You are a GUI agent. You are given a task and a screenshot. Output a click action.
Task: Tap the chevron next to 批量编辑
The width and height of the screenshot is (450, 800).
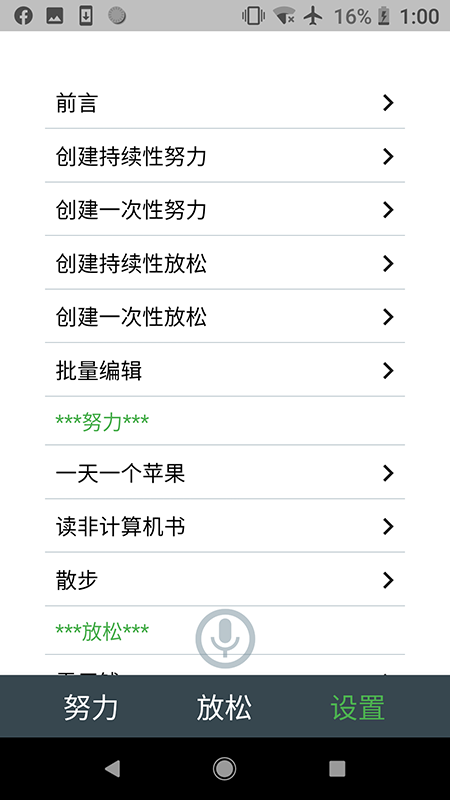point(388,370)
